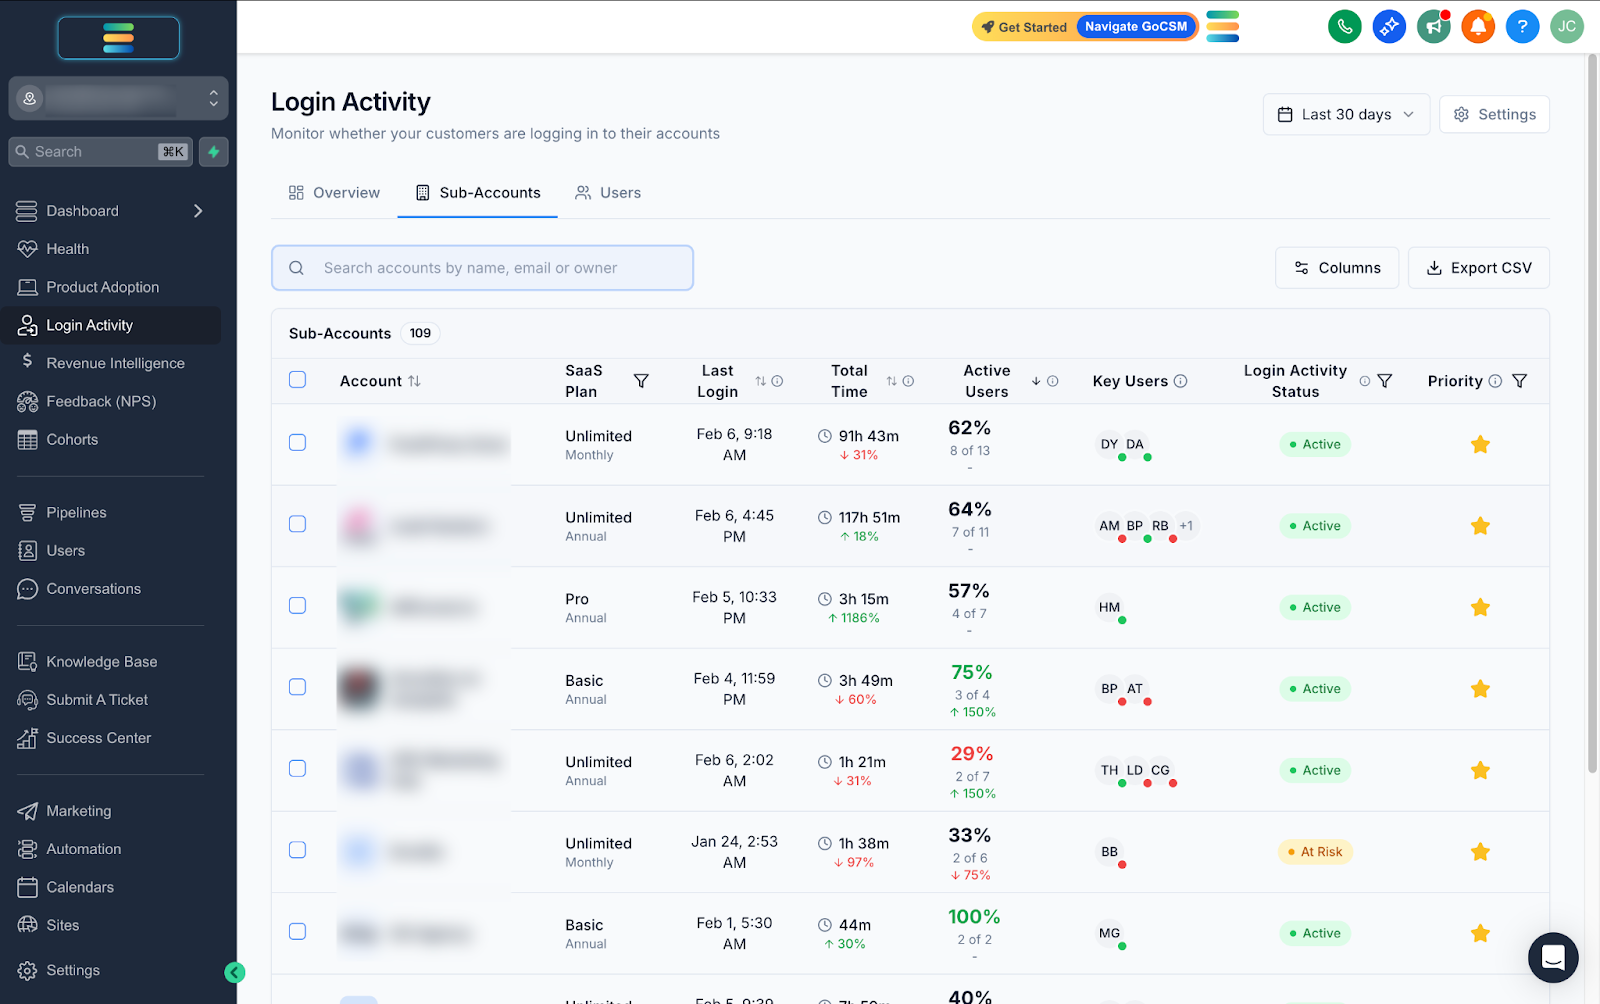
Task: Open the Last 30 days date dropdown
Action: [x=1346, y=114]
